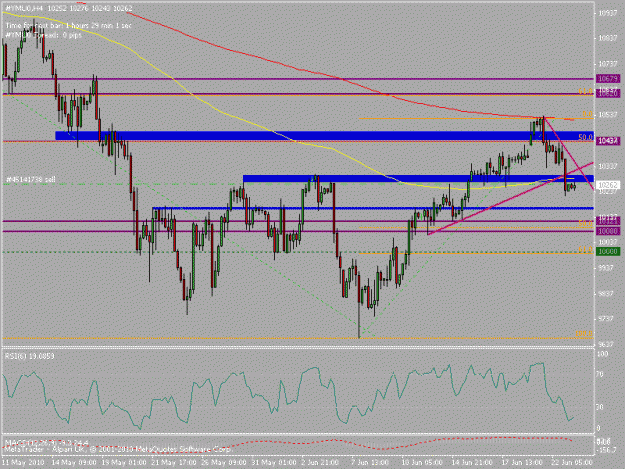Click the '14 Jun 21:00' date label
Screen dimensions: 625x469
(472, 463)
